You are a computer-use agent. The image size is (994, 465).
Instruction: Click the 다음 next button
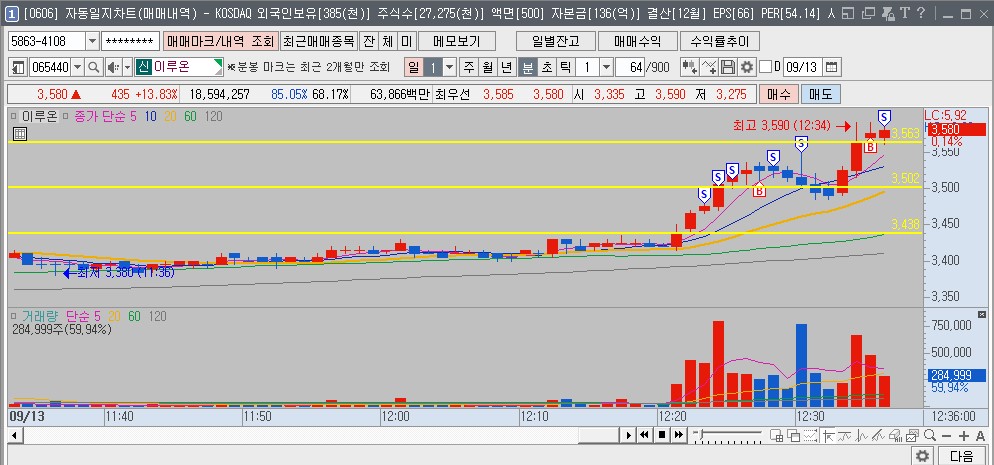pyautogui.click(x=961, y=455)
